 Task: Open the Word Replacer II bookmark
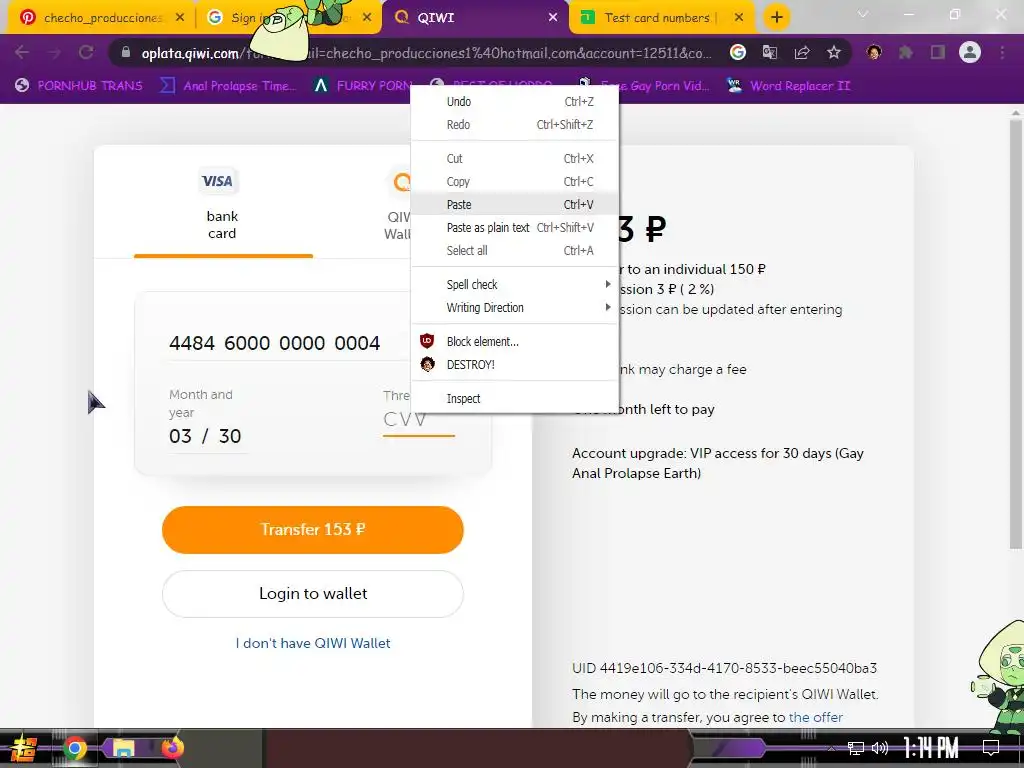click(x=789, y=86)
